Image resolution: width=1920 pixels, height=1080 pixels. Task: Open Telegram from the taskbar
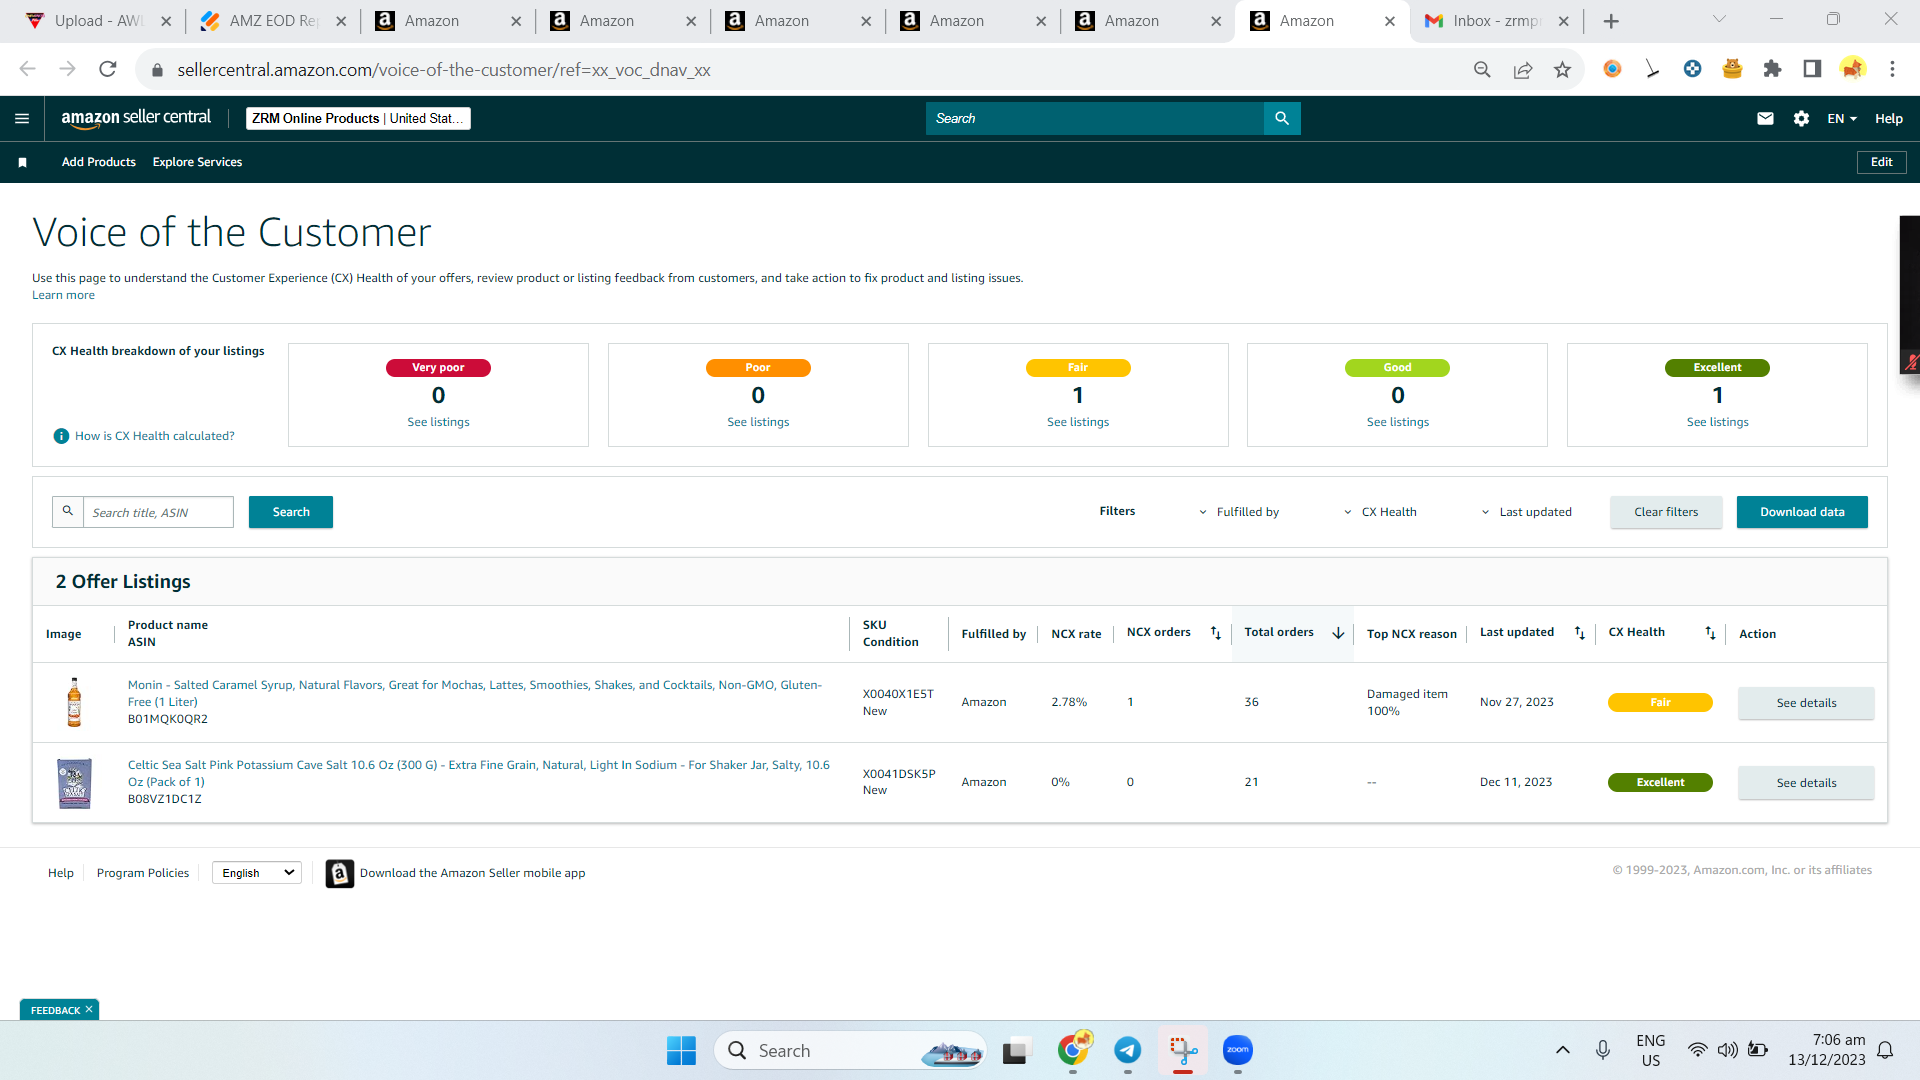pos(1128,1050)
